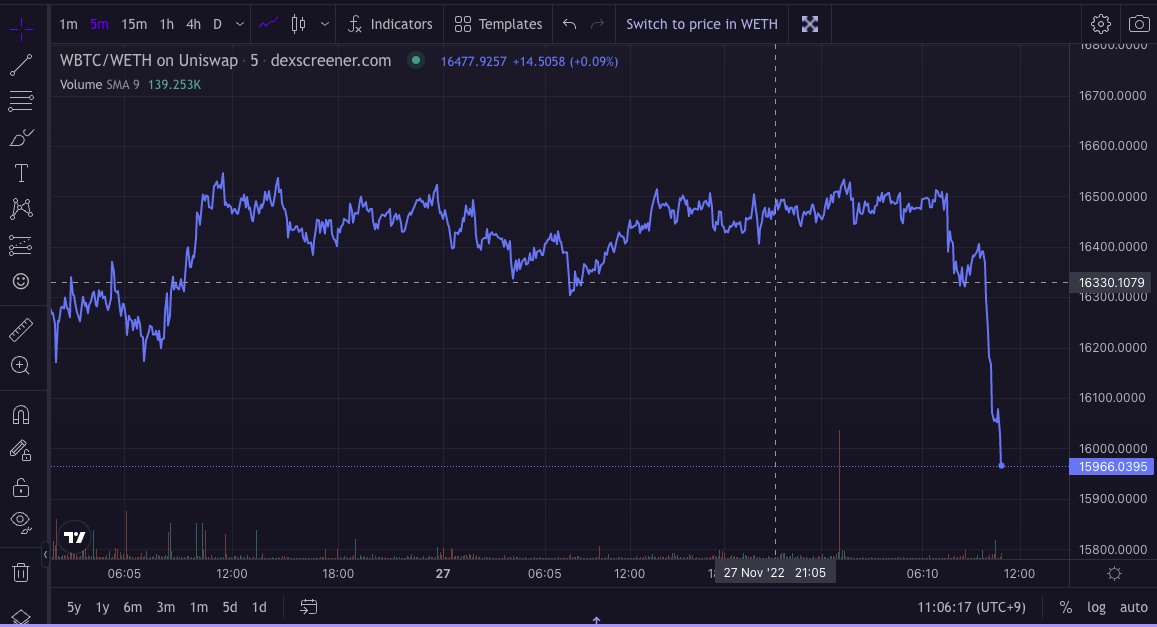This screenshot has width=1157, height=627.
Task: Set date range to 1d
Action: tap(259, 607)
